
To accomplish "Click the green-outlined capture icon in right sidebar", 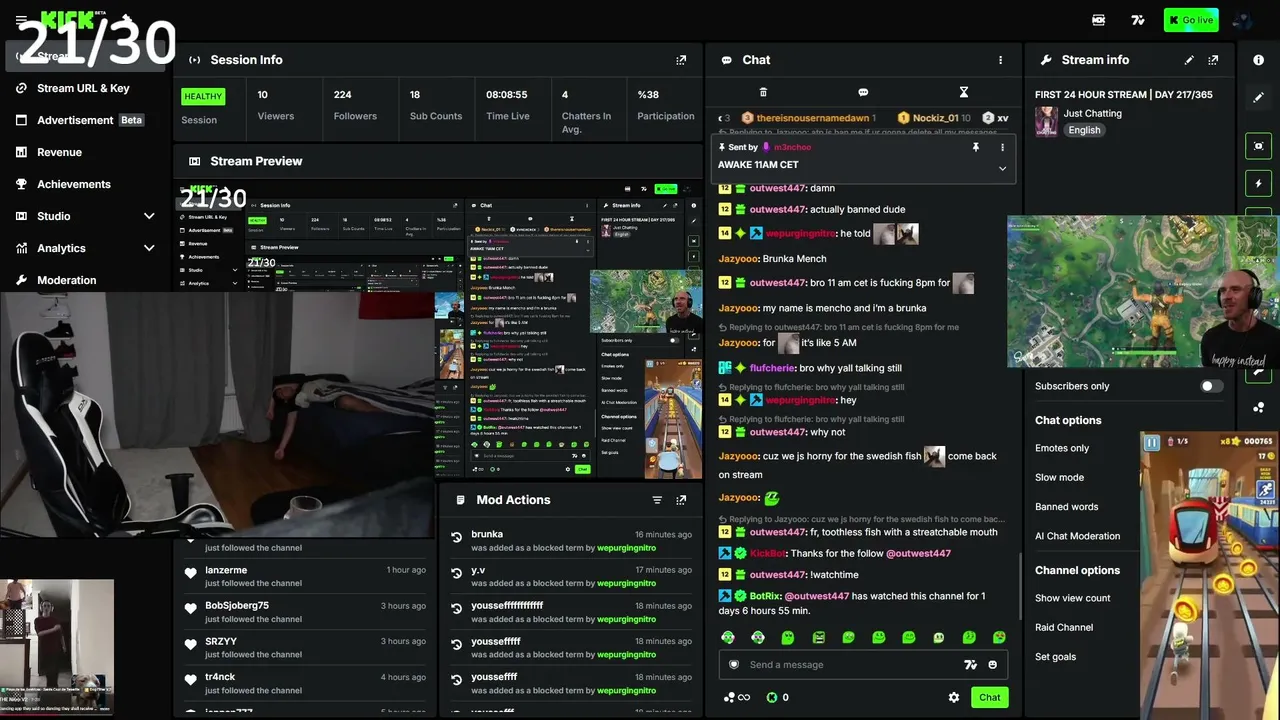I will coord(1259,146).
